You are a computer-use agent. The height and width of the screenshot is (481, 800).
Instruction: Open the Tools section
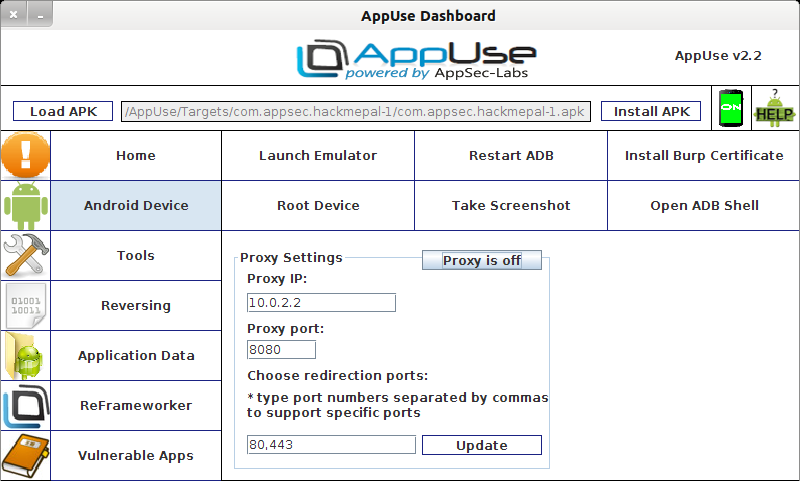[x=136, y=256]
